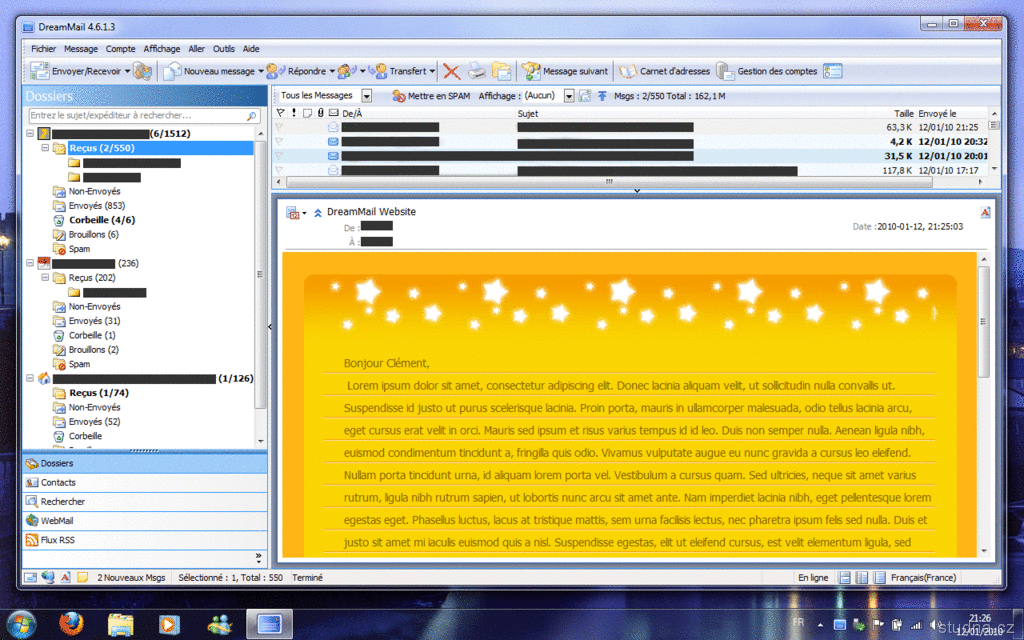Viewport: 1024px width, 640px height.
Task: Open the Envoyer/Recevoir dropdown arrow
Action: click(127, 71)
